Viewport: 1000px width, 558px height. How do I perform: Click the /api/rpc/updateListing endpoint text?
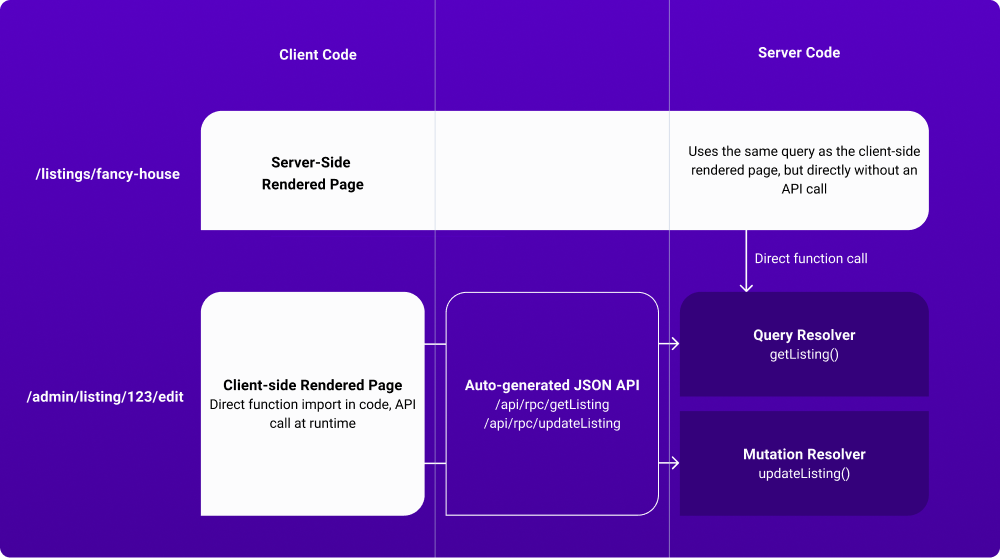click(552, 423)
